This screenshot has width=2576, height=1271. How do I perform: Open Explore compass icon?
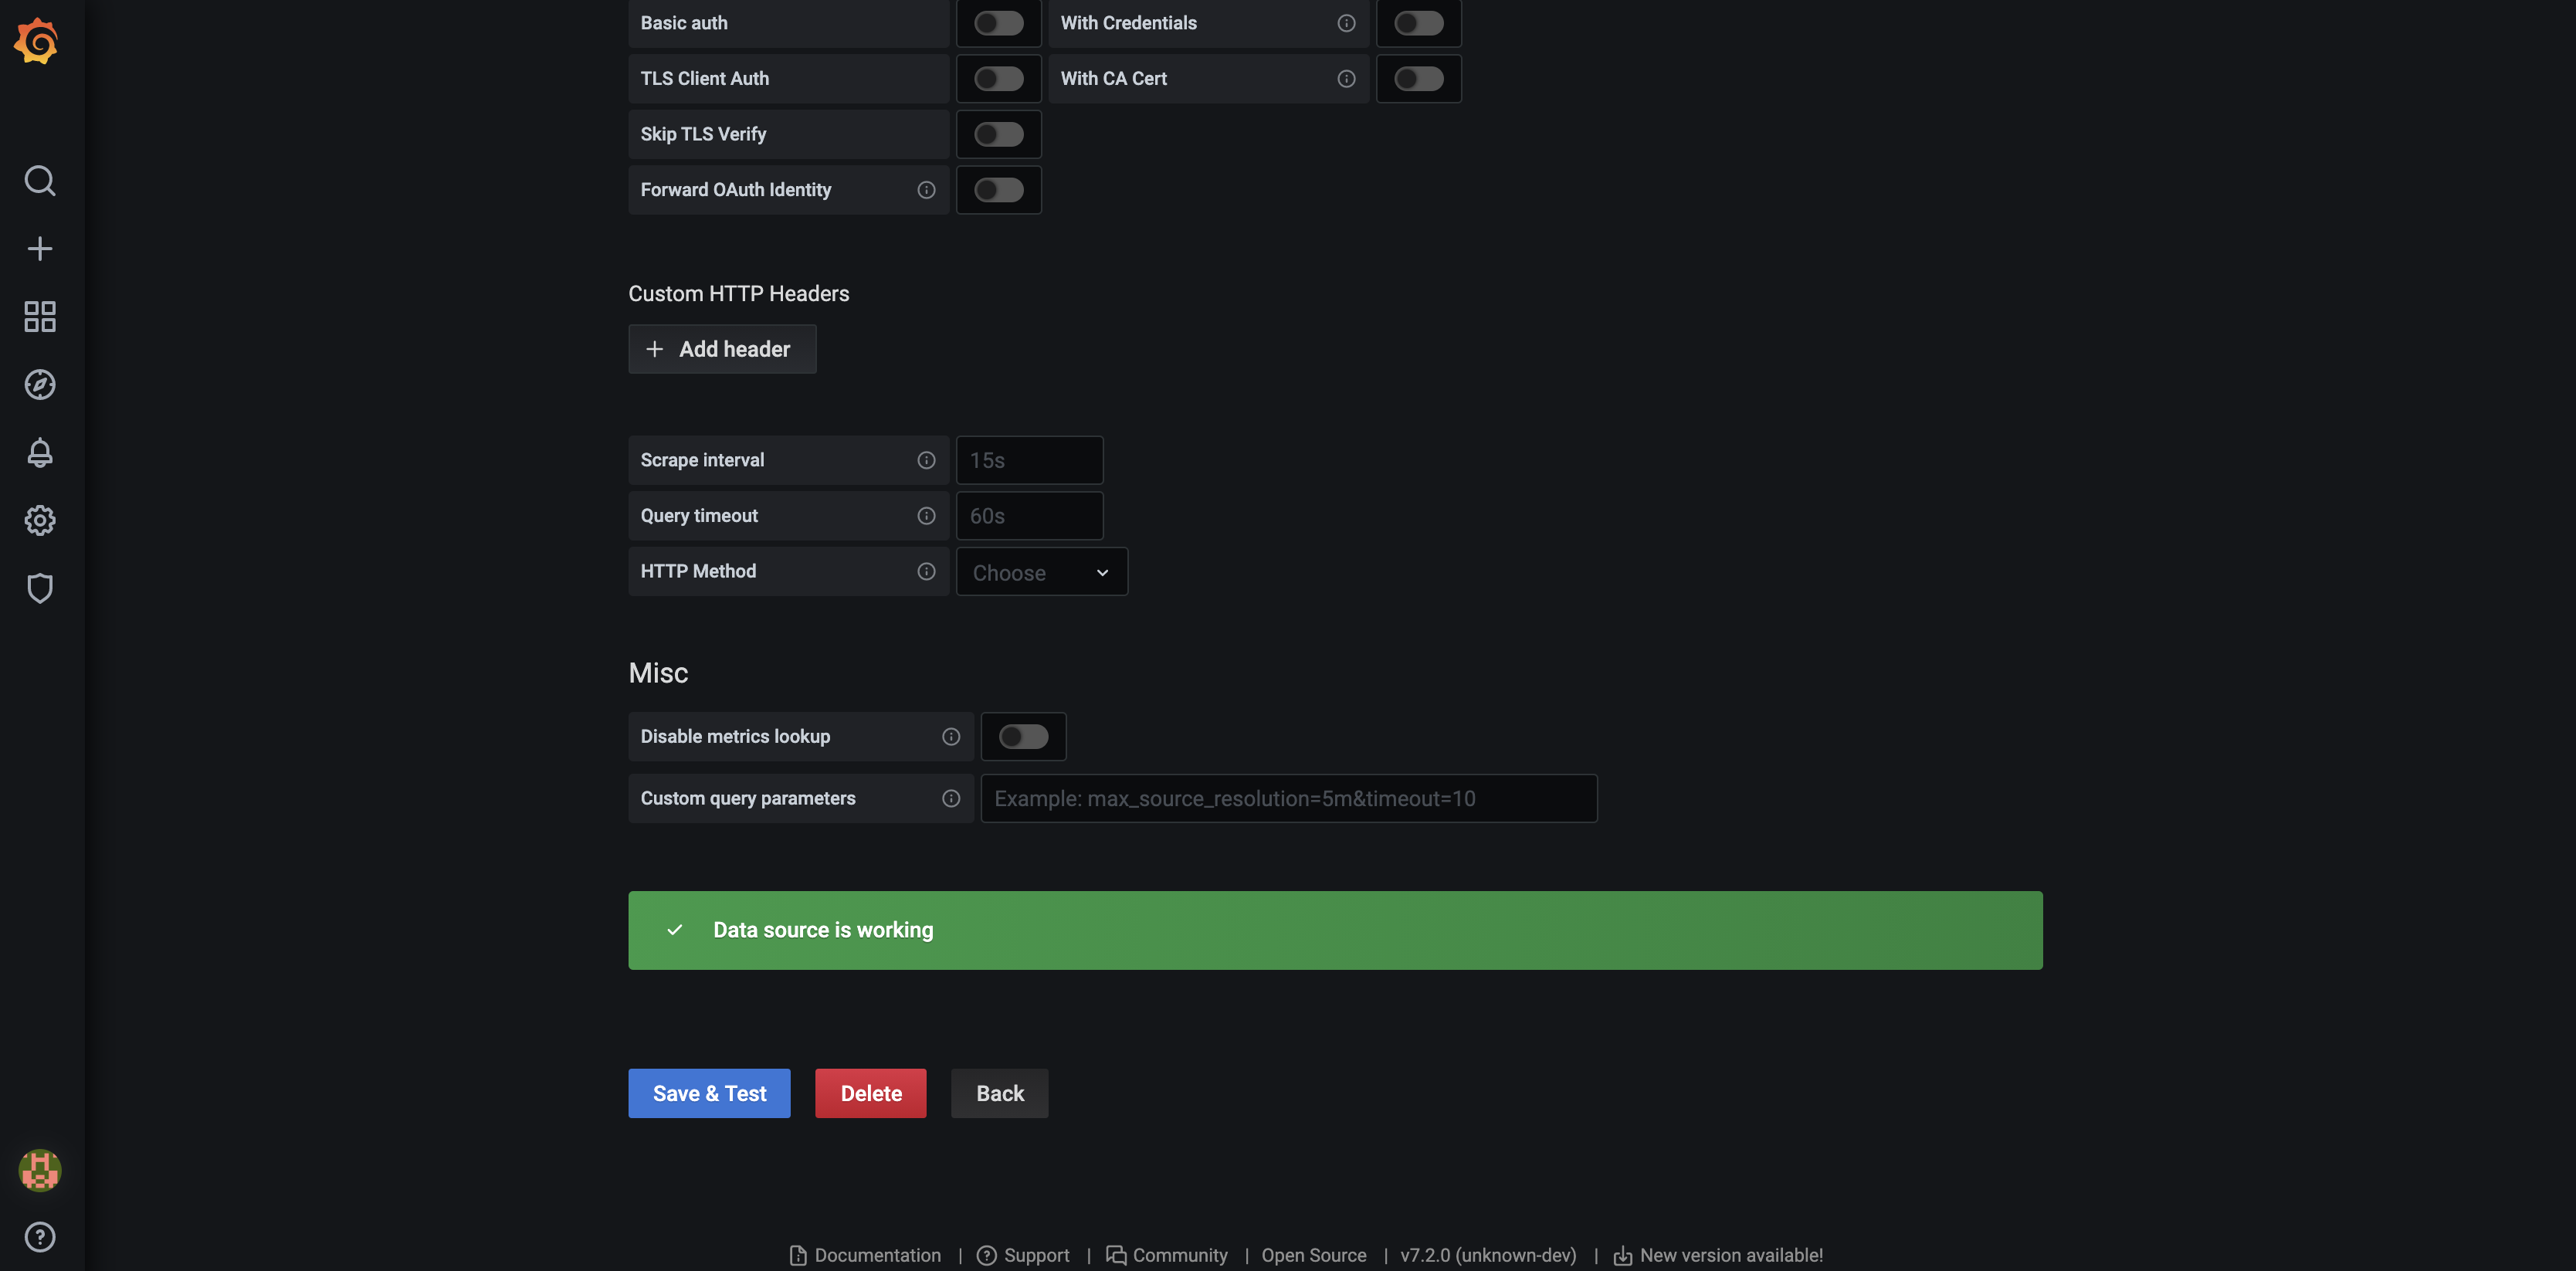tap(39, 385)
